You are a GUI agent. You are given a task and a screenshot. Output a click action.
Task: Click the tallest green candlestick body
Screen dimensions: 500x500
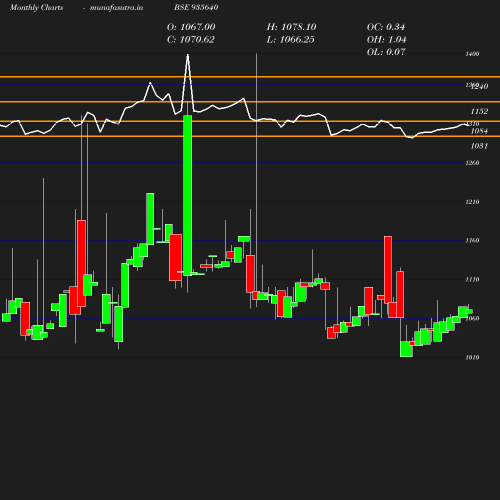(x=188, y=195)
